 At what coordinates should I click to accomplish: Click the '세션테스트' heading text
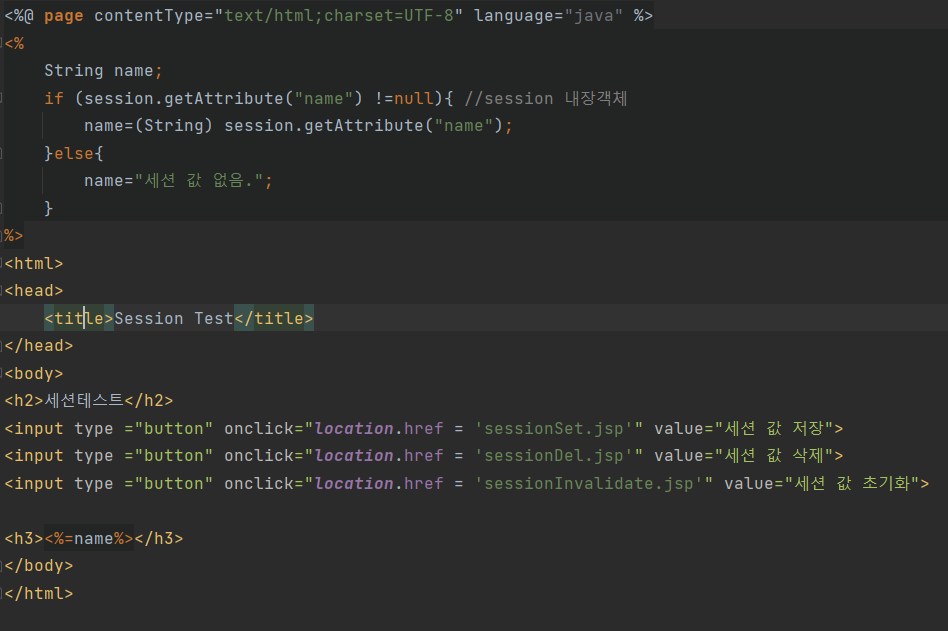coord(84,401)
